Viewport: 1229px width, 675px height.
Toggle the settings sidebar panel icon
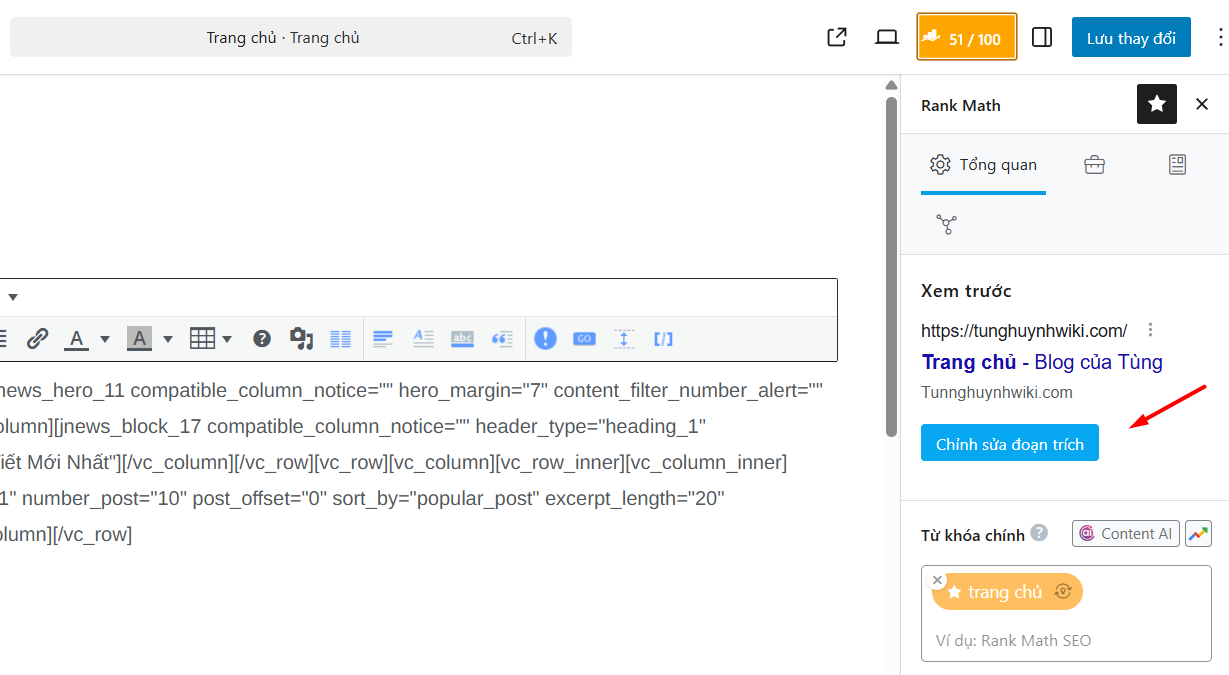(x=1042, y=38)
